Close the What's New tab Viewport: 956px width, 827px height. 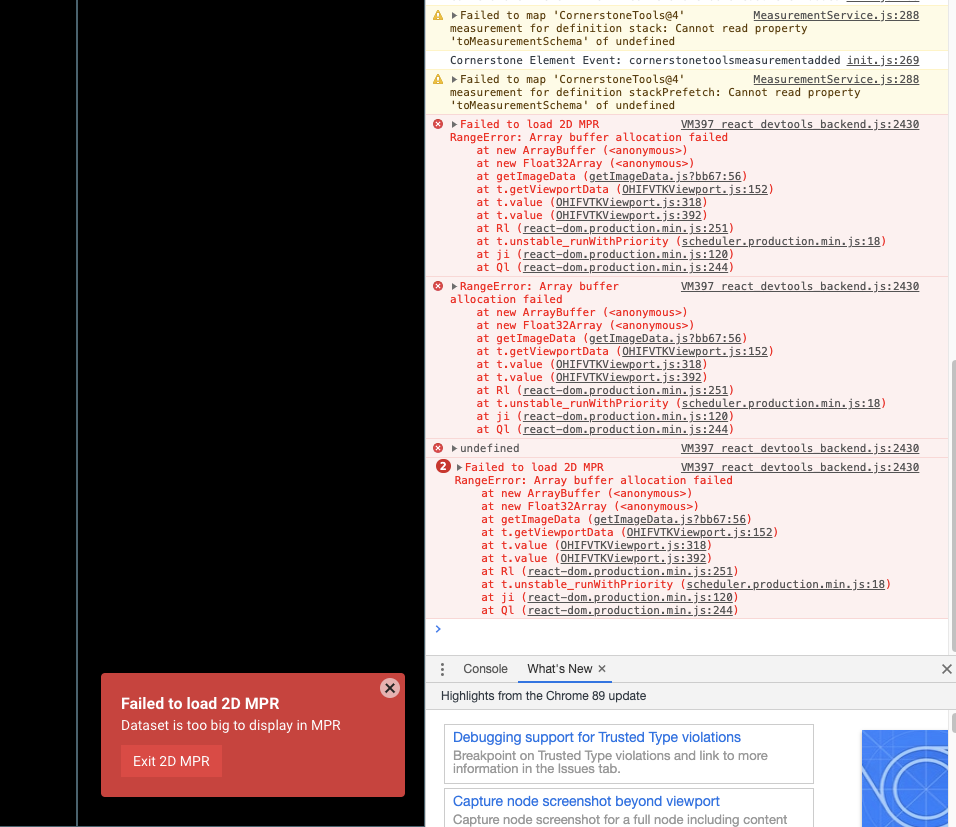point(602,669)
